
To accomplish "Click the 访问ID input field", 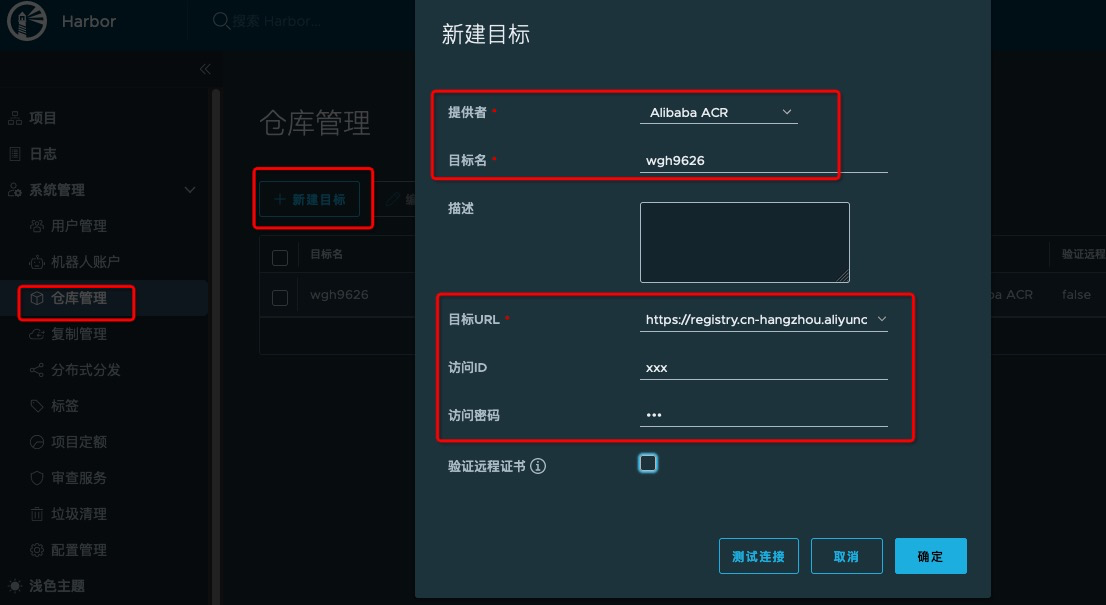I will [764, 368].
